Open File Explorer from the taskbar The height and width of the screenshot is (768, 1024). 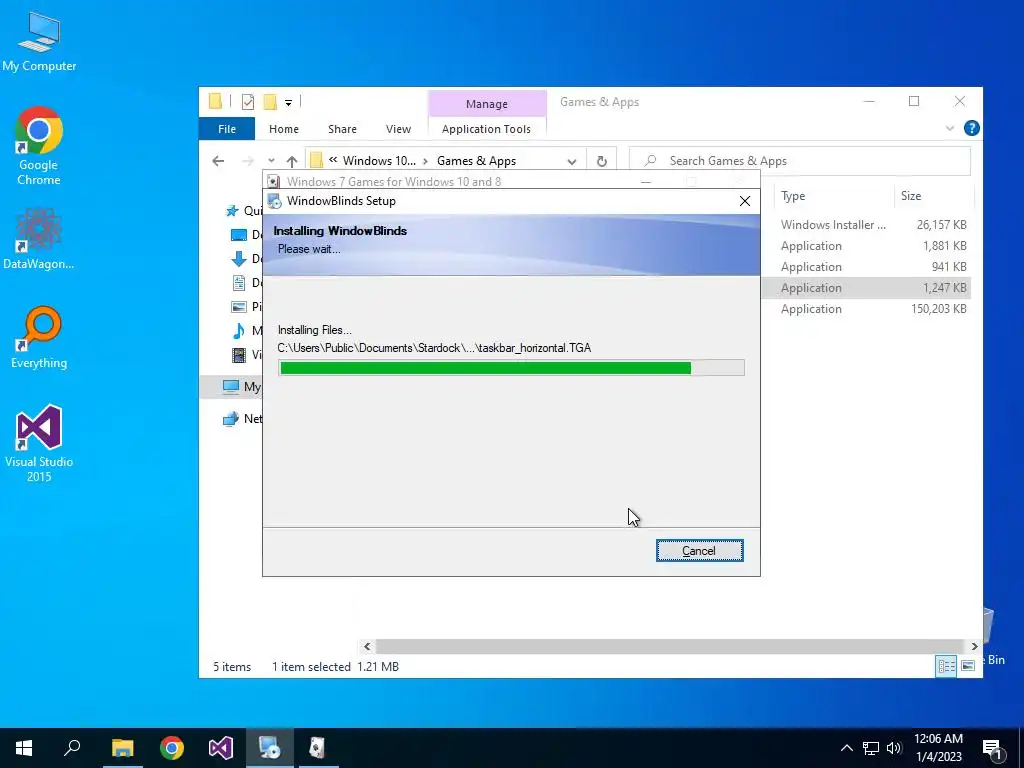click(x=122, y=748)
